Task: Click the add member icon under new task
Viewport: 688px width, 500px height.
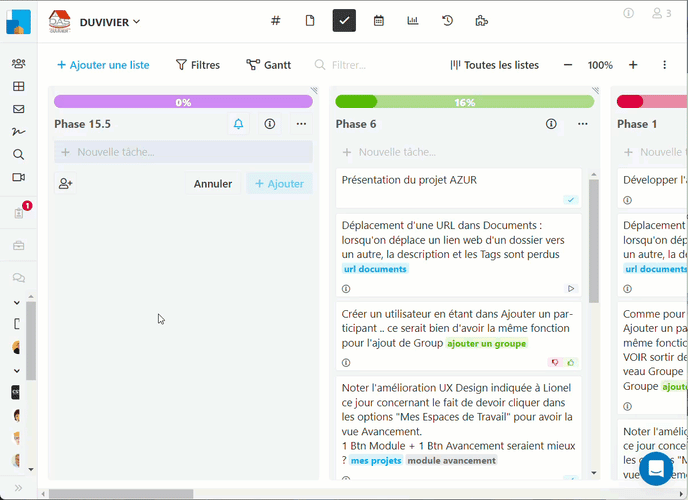Action: coord(66,184)
